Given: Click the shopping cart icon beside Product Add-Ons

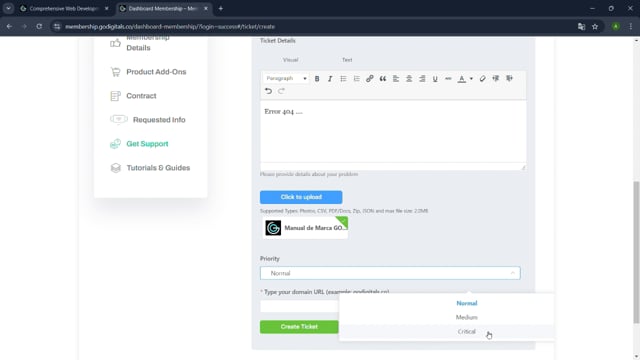Looking at the screenshot, I should click(x=116, y=72).
